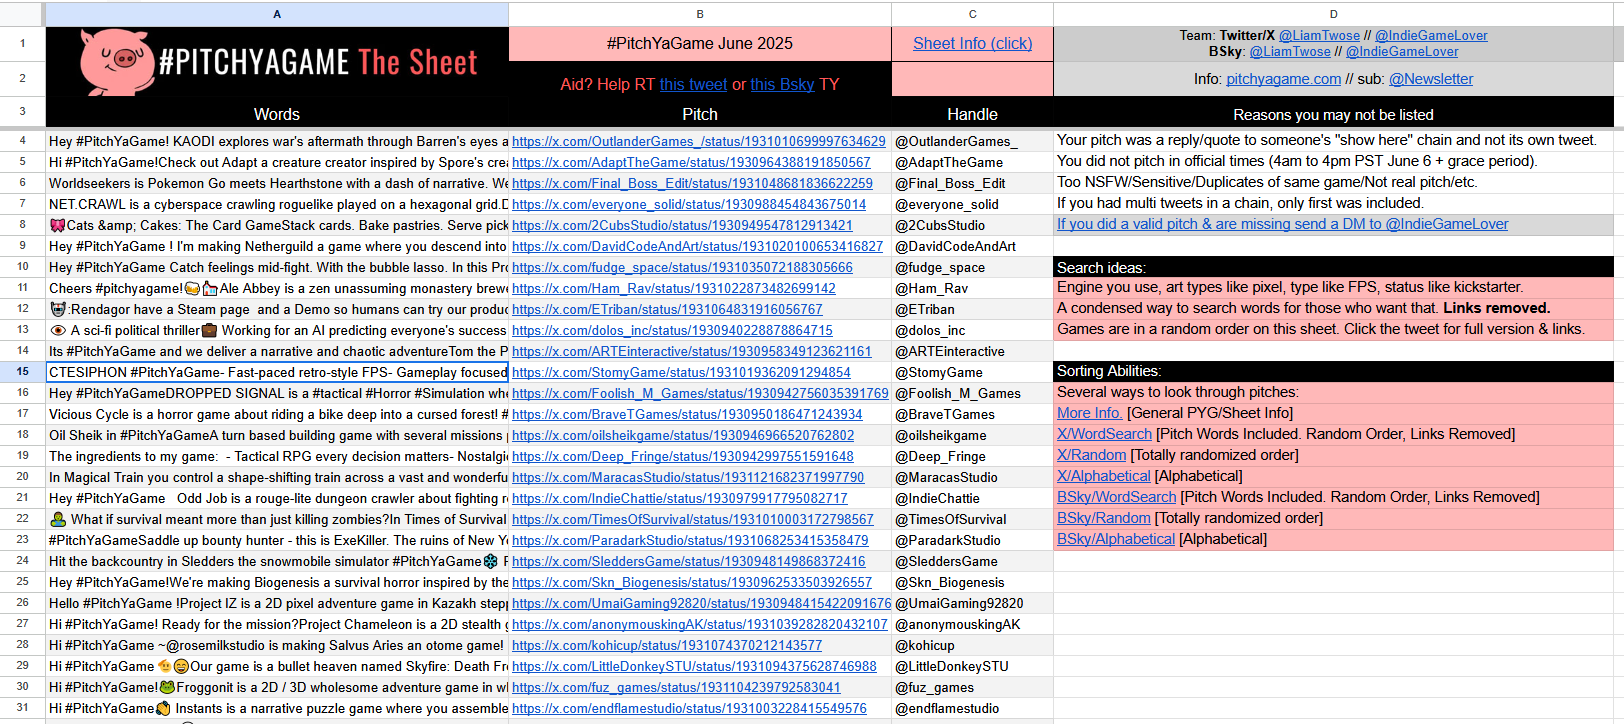Select the row 31 header number

pos(22,708)
